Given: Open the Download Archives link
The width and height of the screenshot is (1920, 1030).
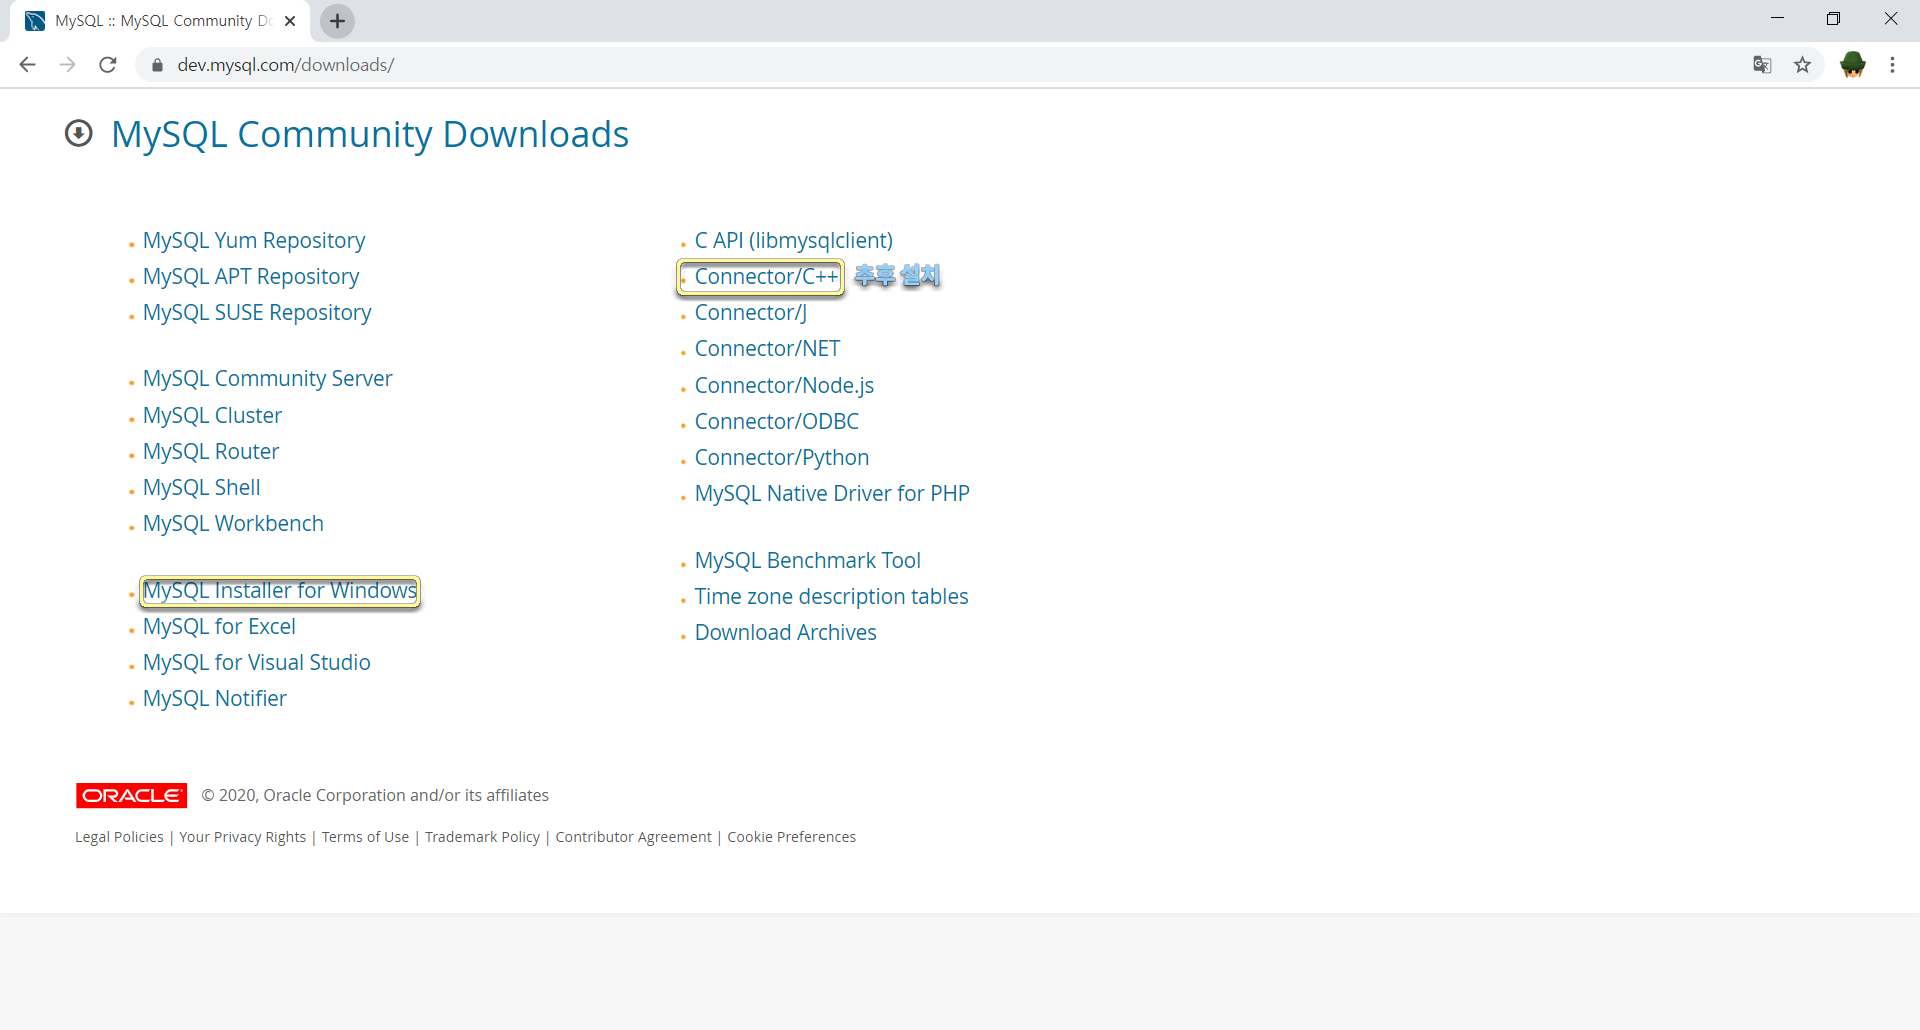Looking at the screenshot, I should coord(785,633).
